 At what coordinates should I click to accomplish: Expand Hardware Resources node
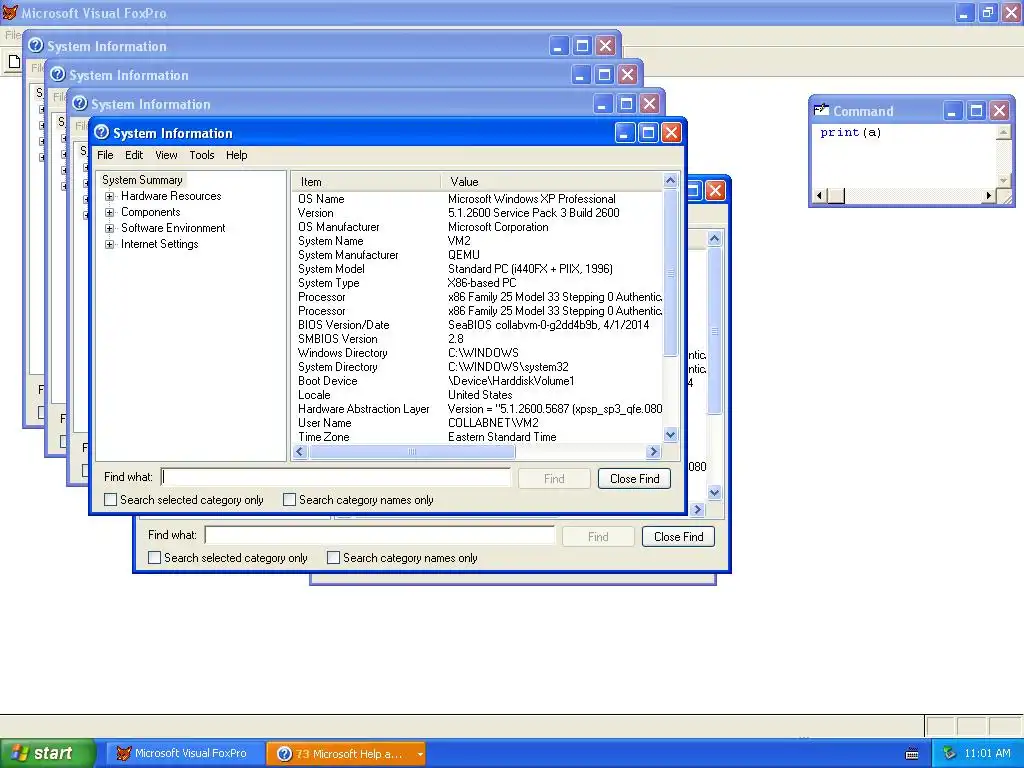coord(109,196)
